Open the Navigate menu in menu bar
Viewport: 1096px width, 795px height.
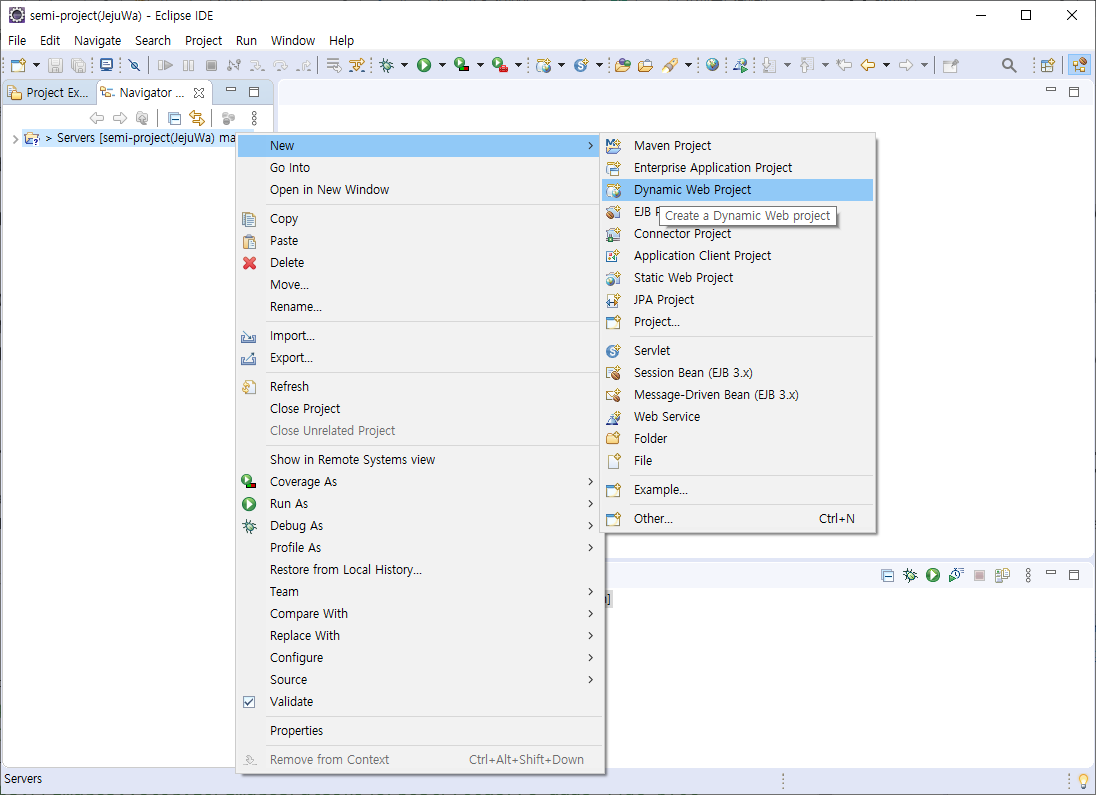coord(97,41)
